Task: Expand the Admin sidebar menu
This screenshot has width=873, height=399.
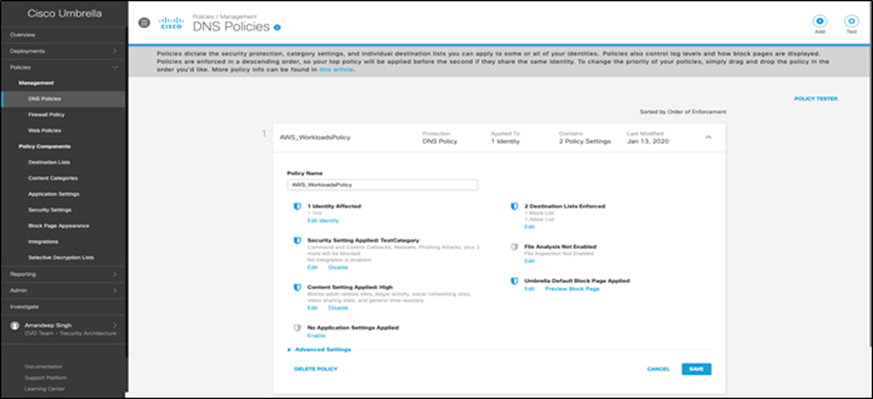Action: (x=63, y=290)
